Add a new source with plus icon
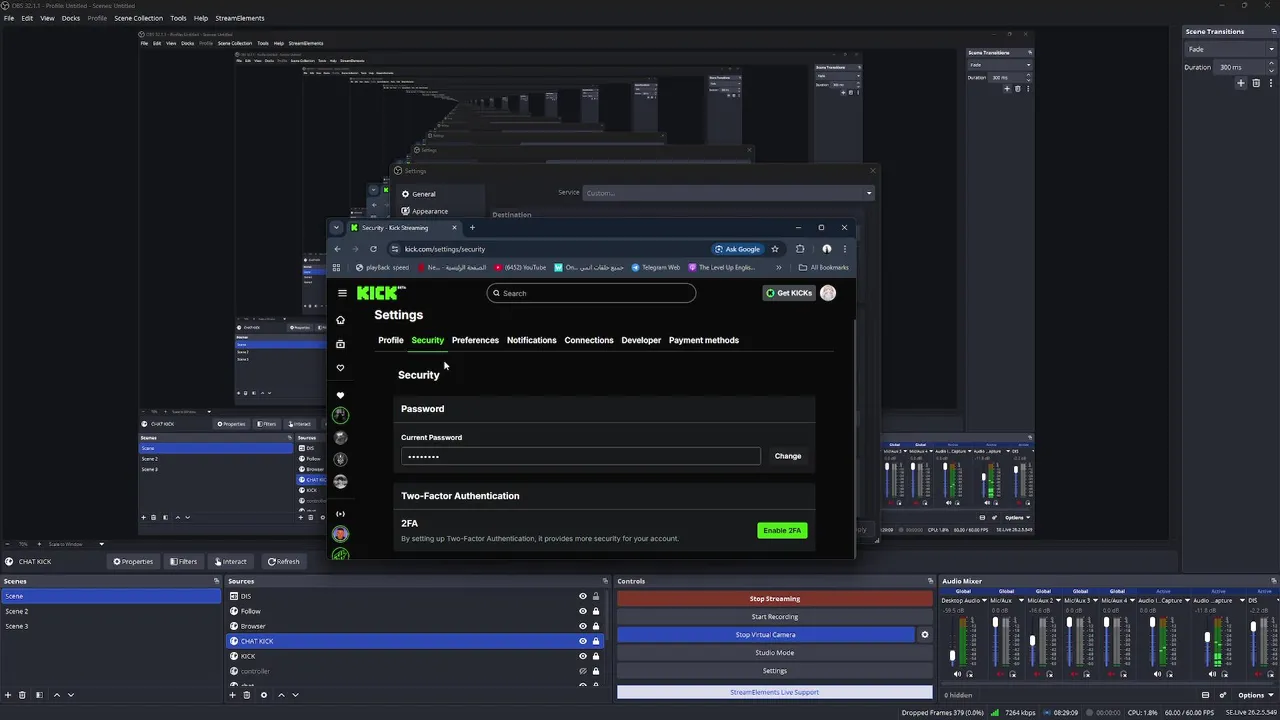 (x=232, y=695)
